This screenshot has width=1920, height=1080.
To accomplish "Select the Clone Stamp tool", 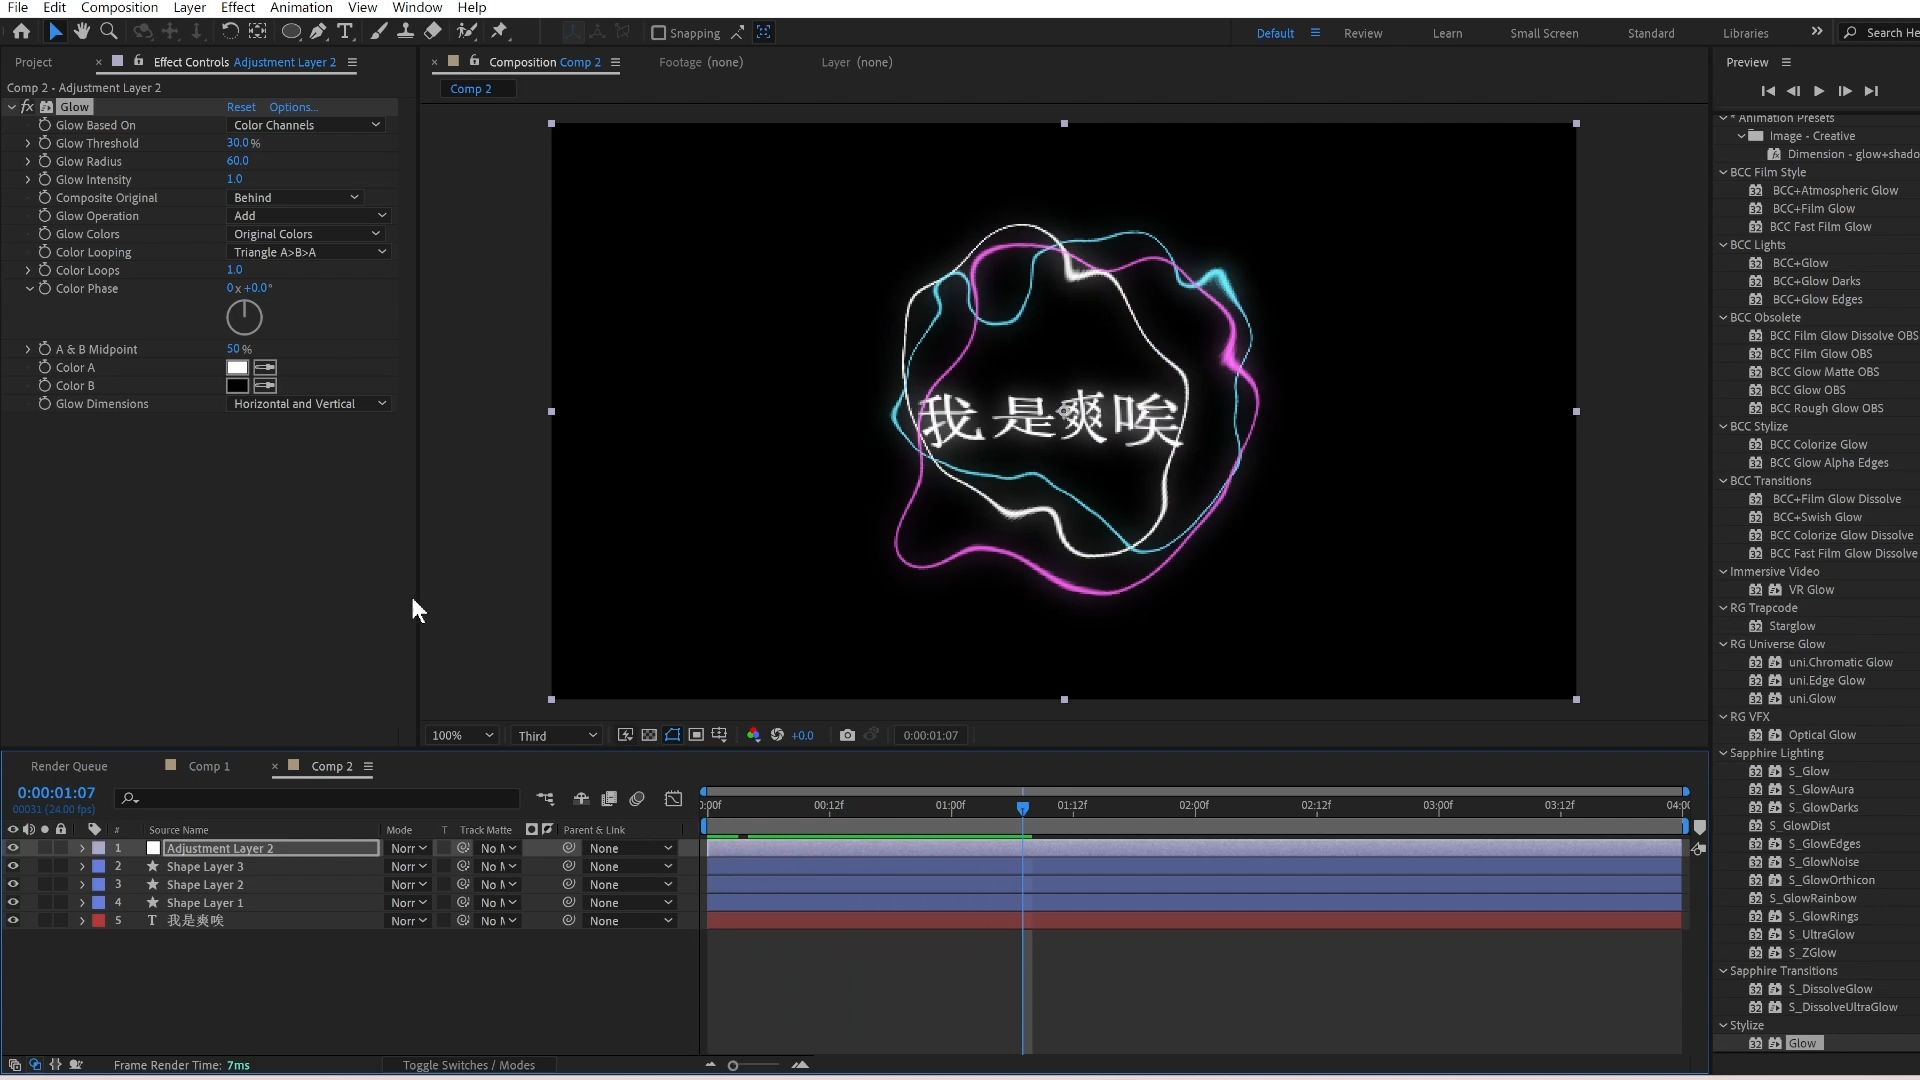I will (405, 32).
